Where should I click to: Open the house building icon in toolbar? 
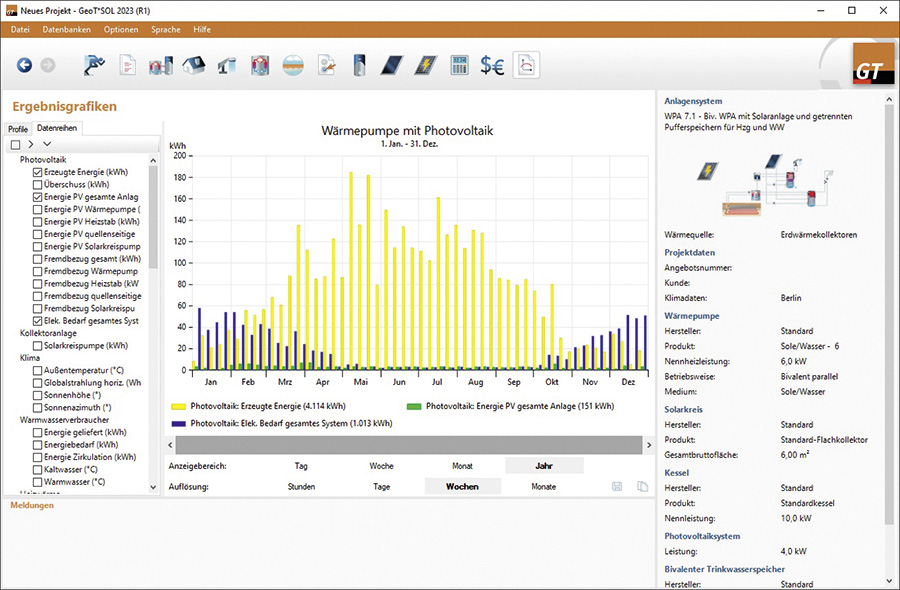(193, 65)
